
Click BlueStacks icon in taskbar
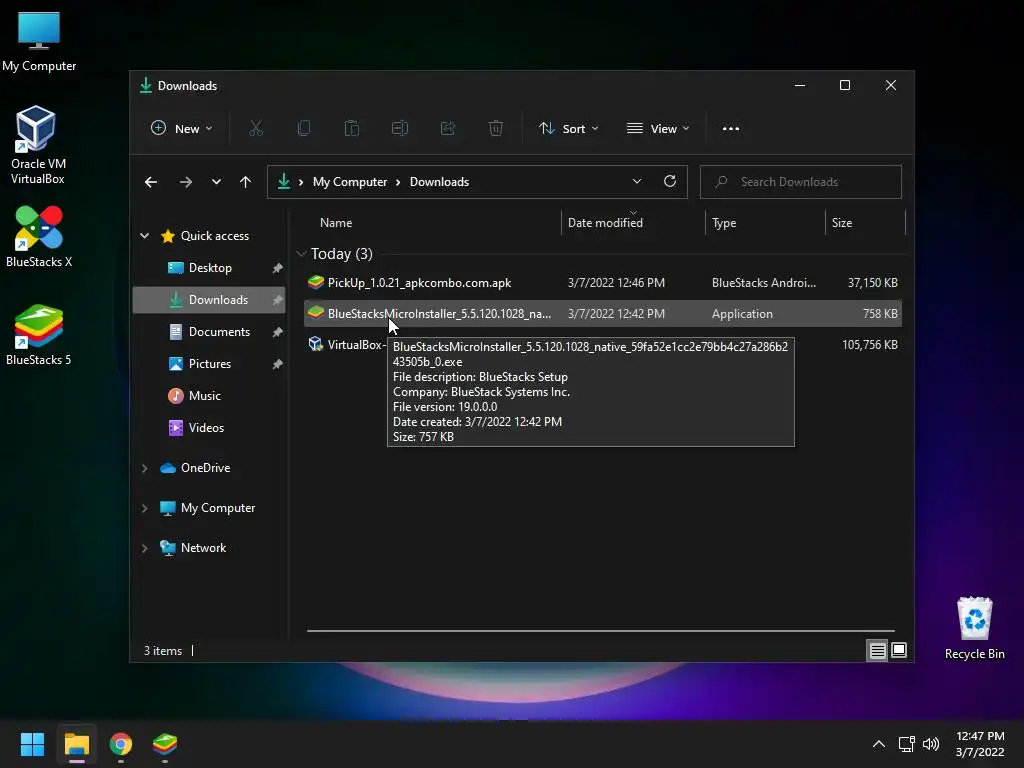click(165, 744)
